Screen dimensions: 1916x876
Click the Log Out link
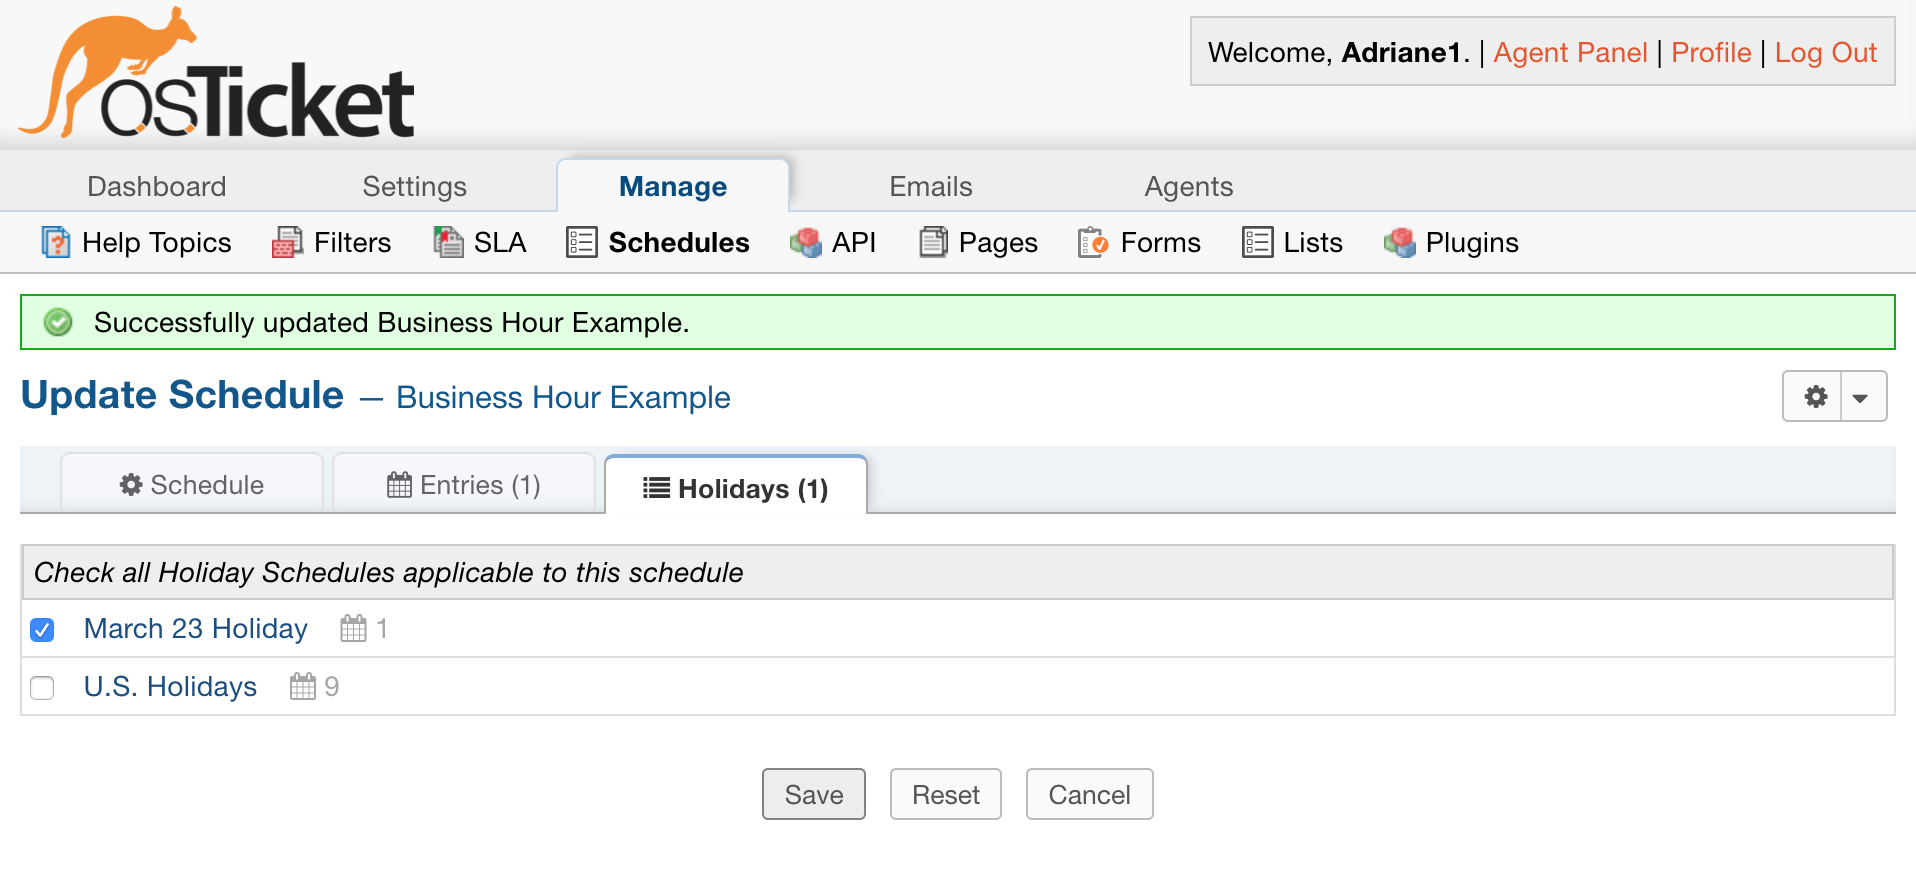pos(1826,52)
